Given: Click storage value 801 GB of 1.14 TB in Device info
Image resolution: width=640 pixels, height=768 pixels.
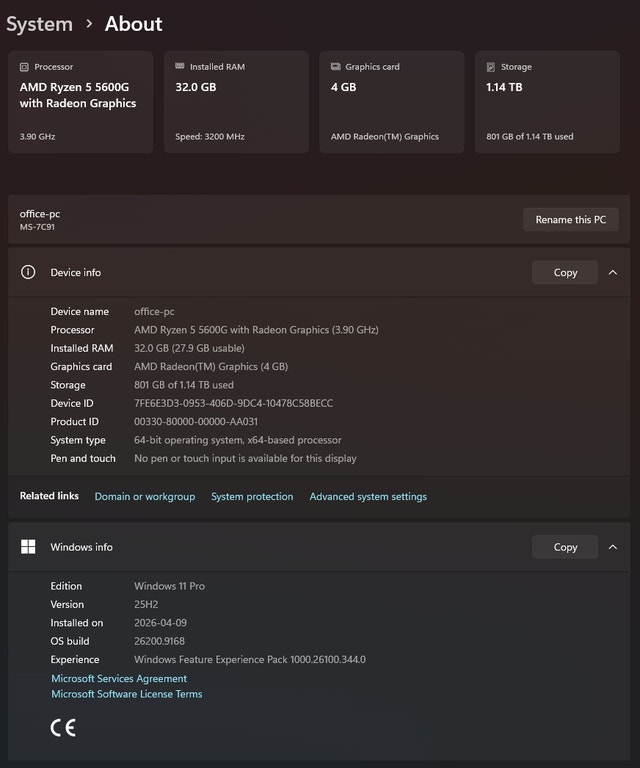Looking at the screenshot, I should [x=184, y=385].
